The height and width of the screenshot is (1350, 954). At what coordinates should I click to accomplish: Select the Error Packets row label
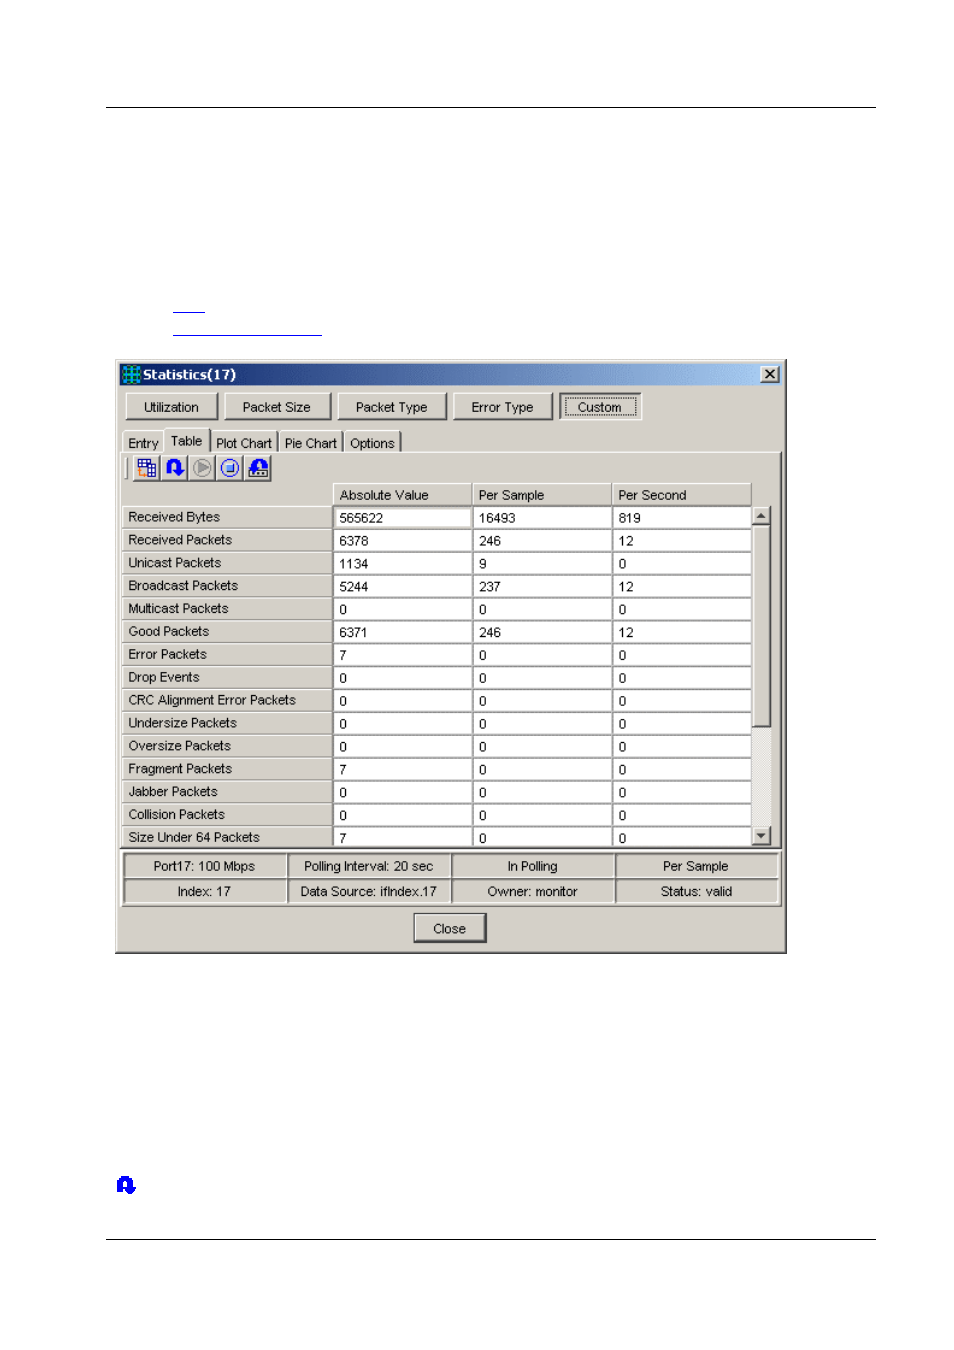coord(227,655)
